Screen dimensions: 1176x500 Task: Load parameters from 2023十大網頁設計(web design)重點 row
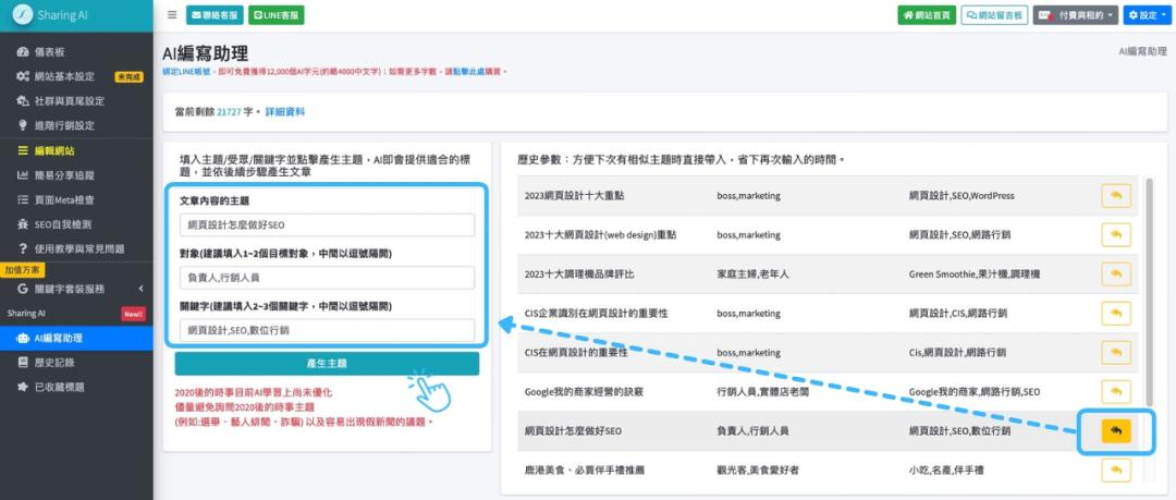[x=1116, y=235]
